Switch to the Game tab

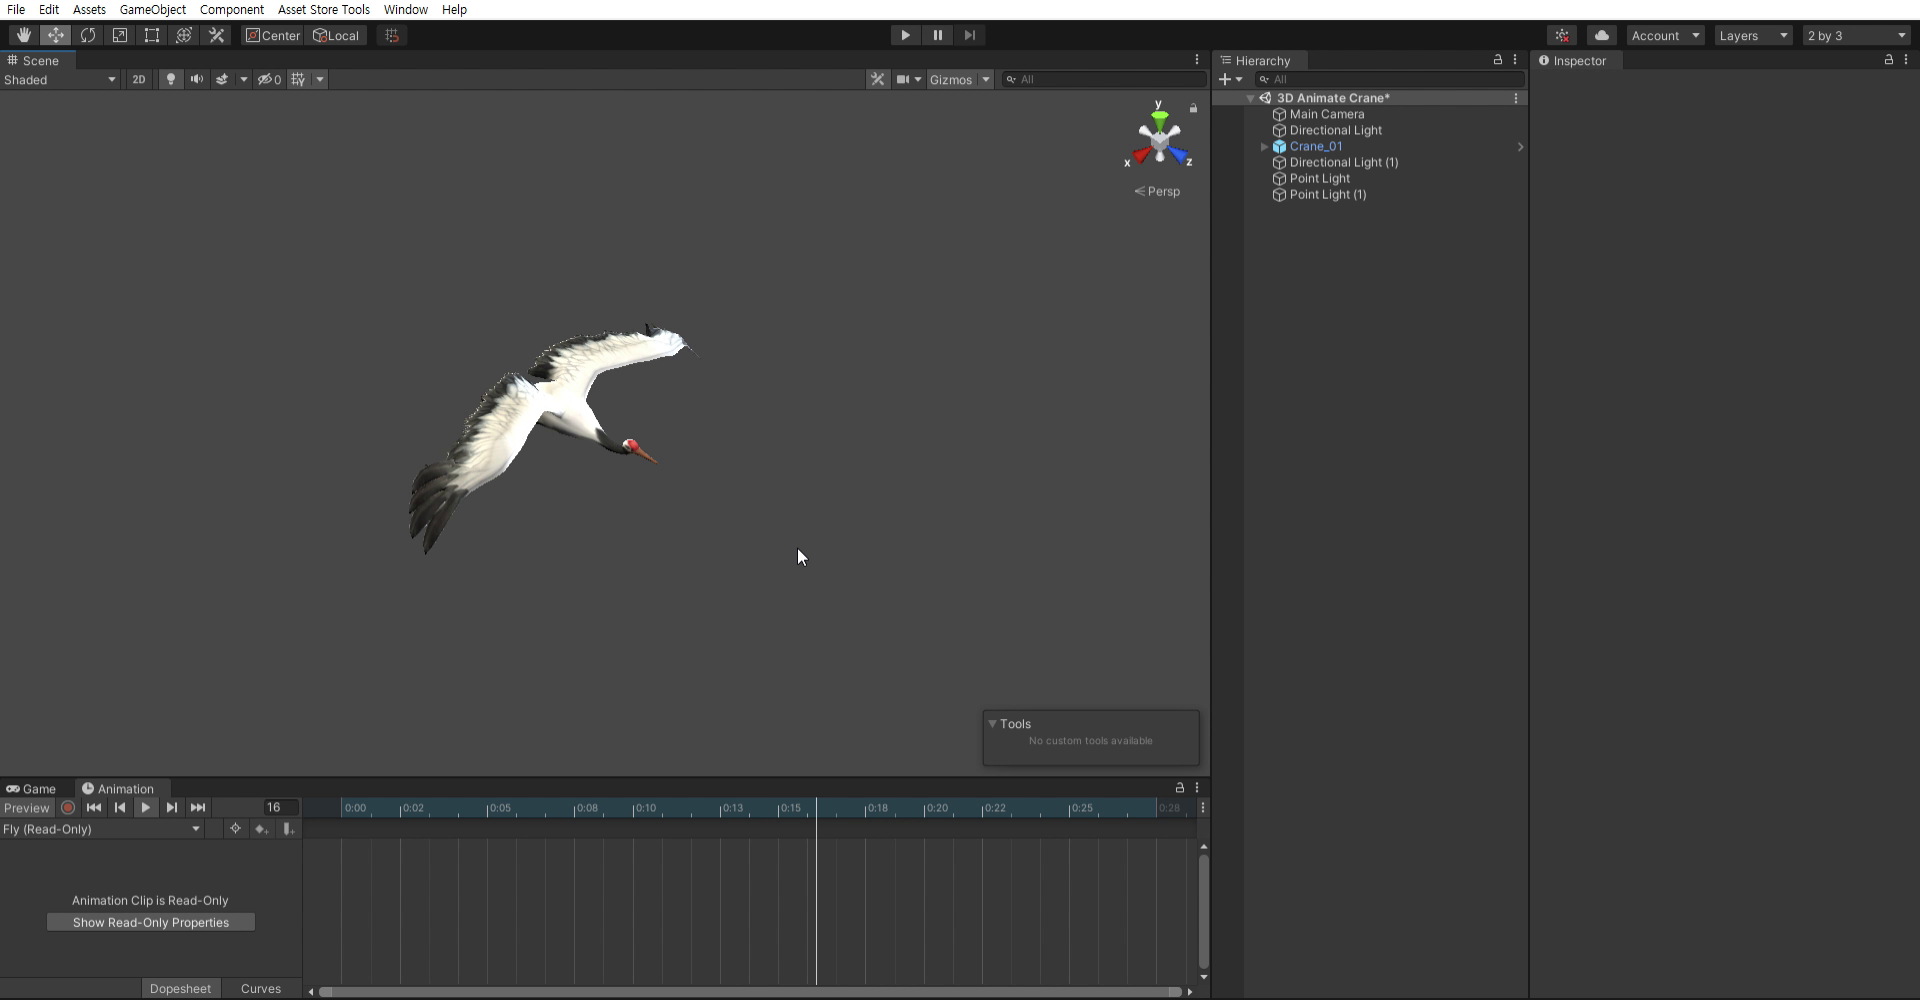pyautogui.click(x=31, y=788)
